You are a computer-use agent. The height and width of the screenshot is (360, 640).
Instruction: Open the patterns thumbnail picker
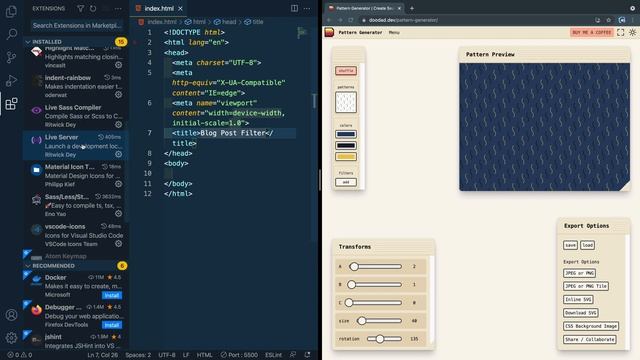(346, 102)
